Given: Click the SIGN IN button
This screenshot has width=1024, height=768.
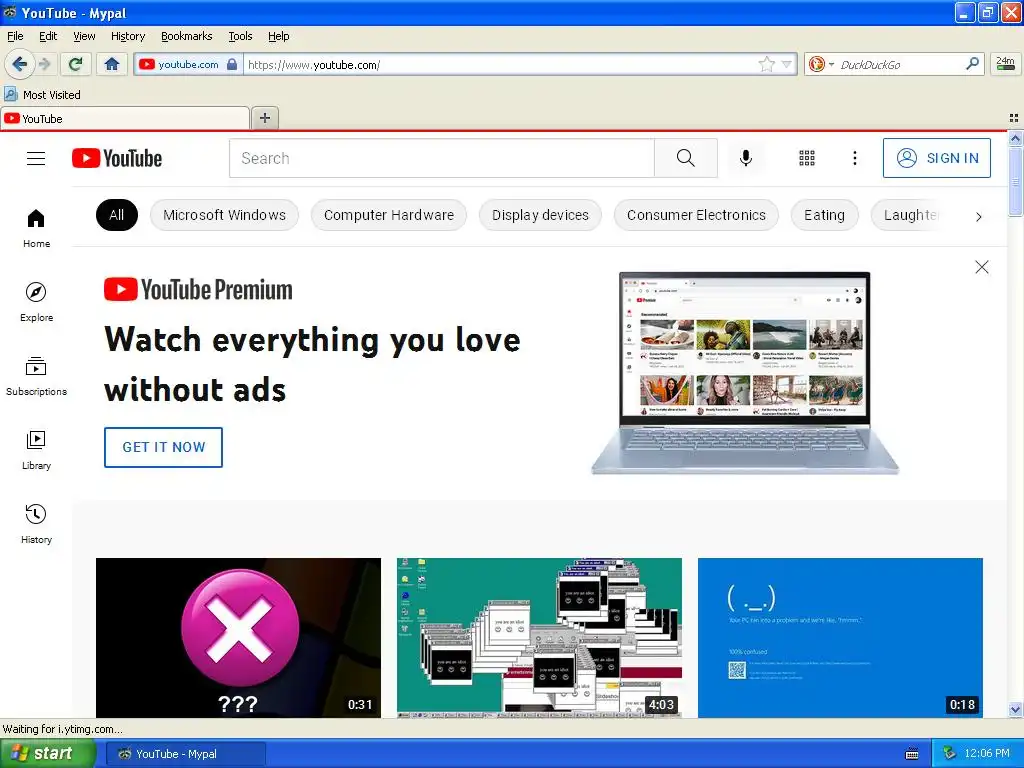Looking at the screenshot, I should click(936, 158).
